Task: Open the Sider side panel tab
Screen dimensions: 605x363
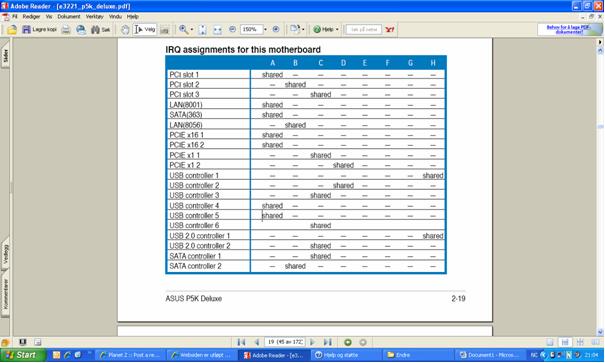Action: [5, 56]
